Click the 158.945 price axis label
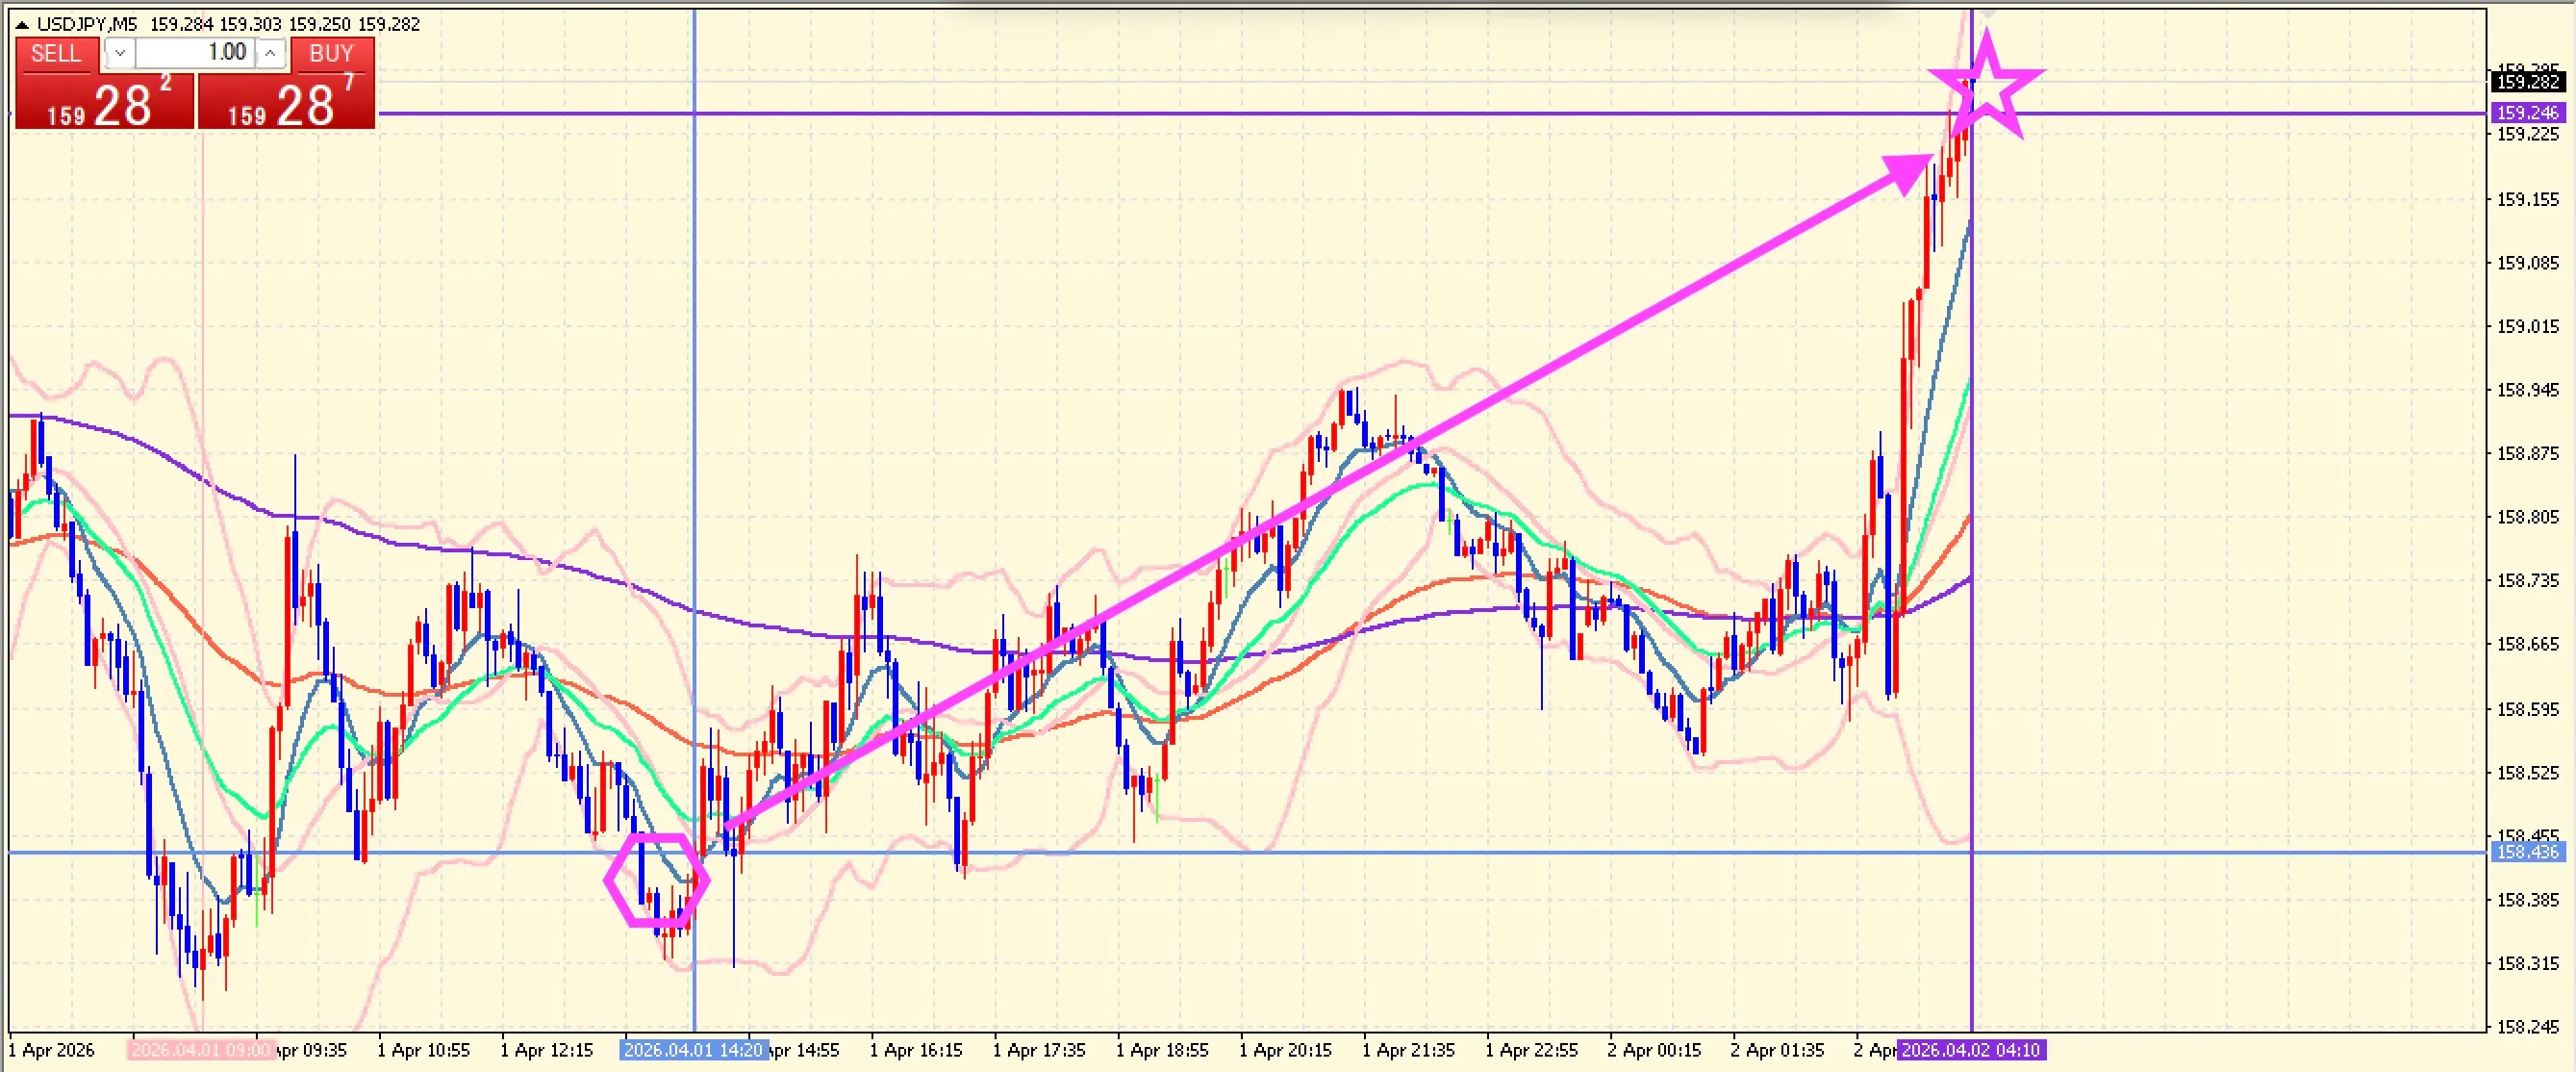The width and height of the screenshot is (2576, 1072). coord(2527,390)
